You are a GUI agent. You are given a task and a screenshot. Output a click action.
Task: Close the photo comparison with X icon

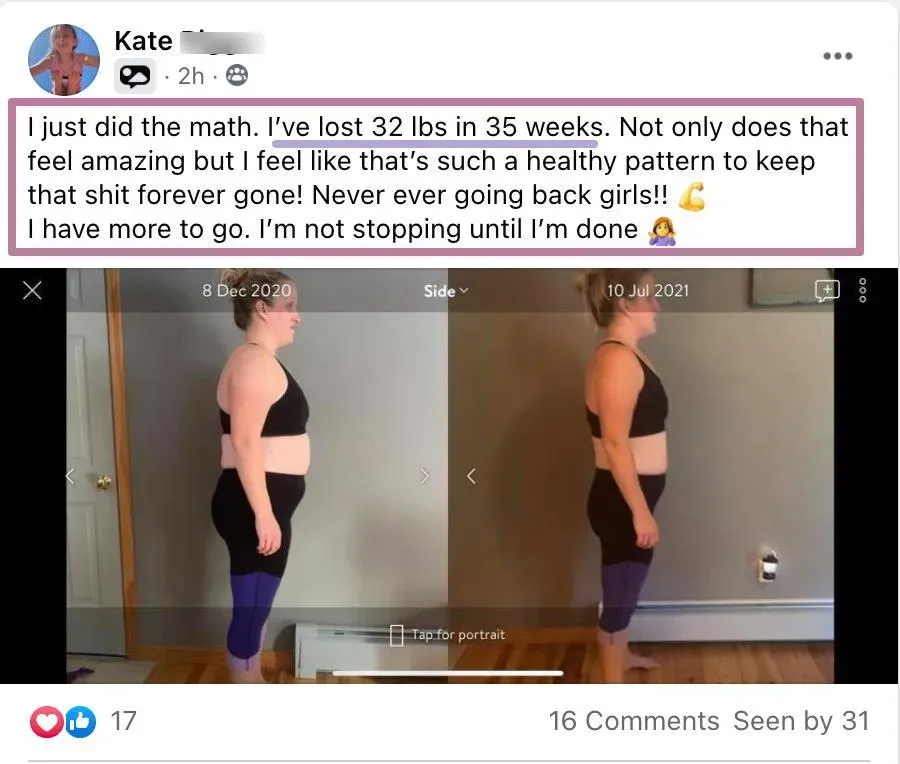(32, 290)
